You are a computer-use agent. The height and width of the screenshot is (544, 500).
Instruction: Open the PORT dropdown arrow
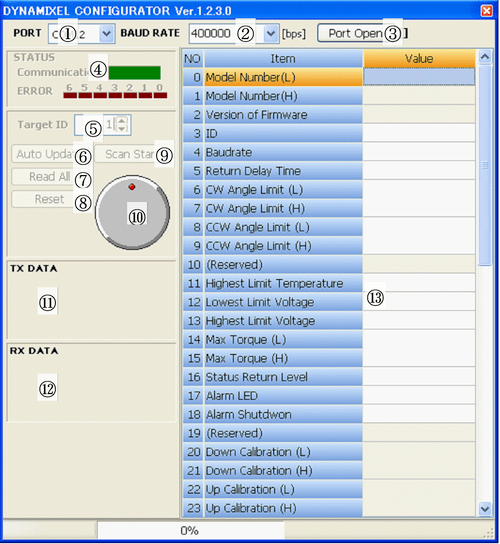pyautogui.click(x=106, y=34)
